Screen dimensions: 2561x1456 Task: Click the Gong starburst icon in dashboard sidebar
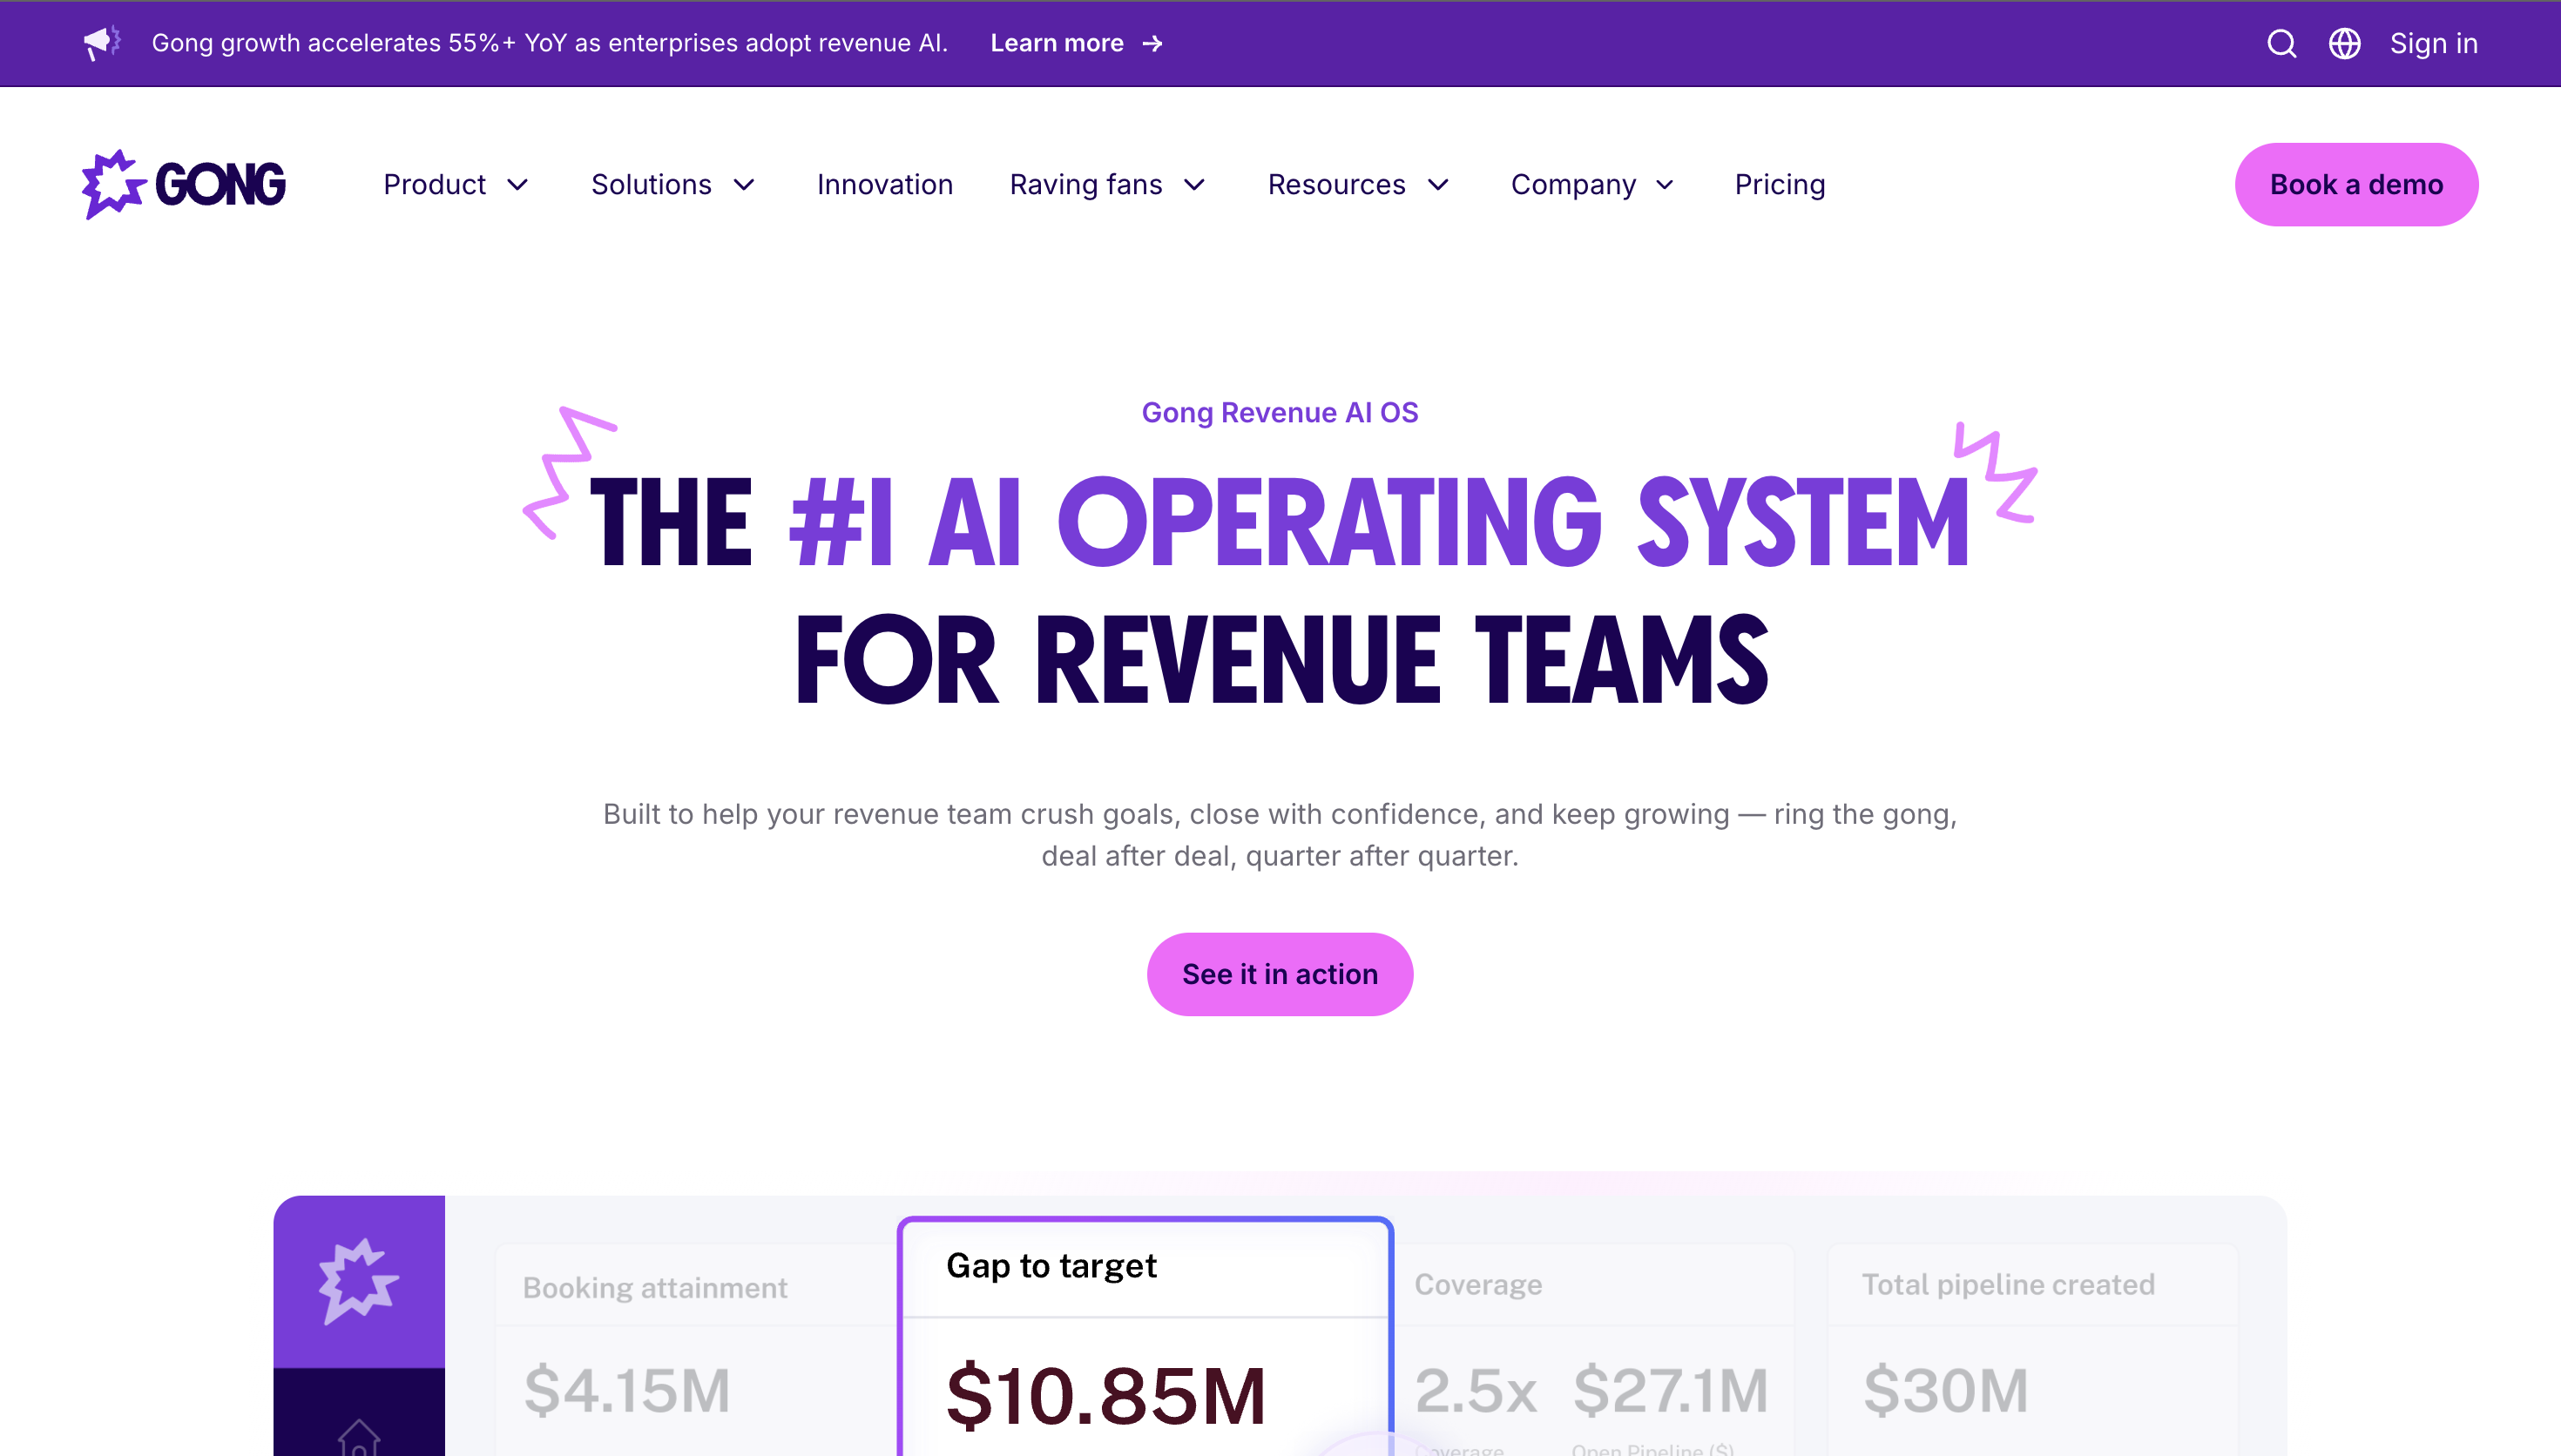click(x=359, y=1281)
